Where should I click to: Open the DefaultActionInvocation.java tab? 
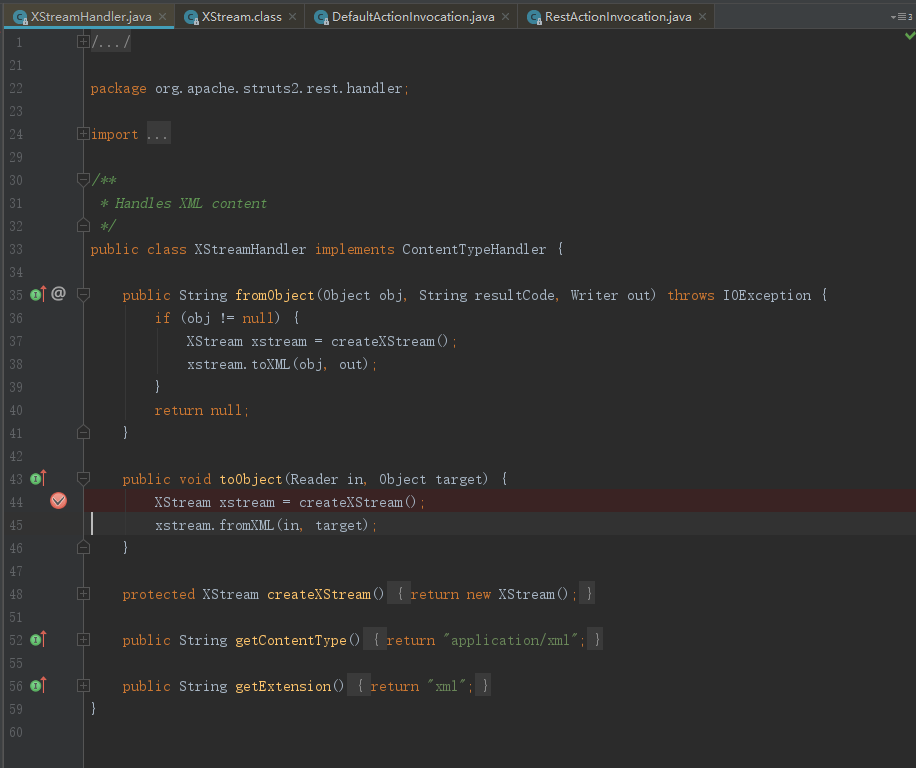[412, 17]
